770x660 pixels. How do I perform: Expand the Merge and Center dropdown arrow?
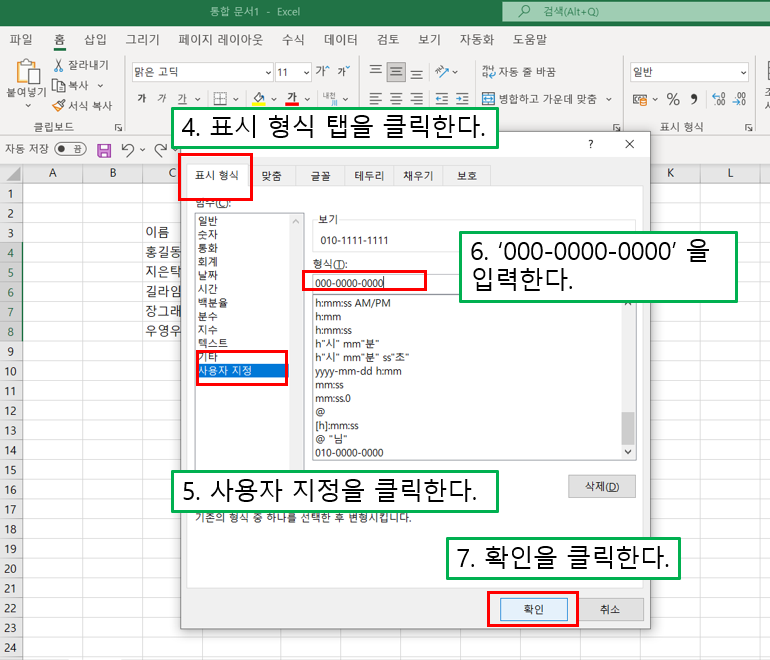coord(609,99)
